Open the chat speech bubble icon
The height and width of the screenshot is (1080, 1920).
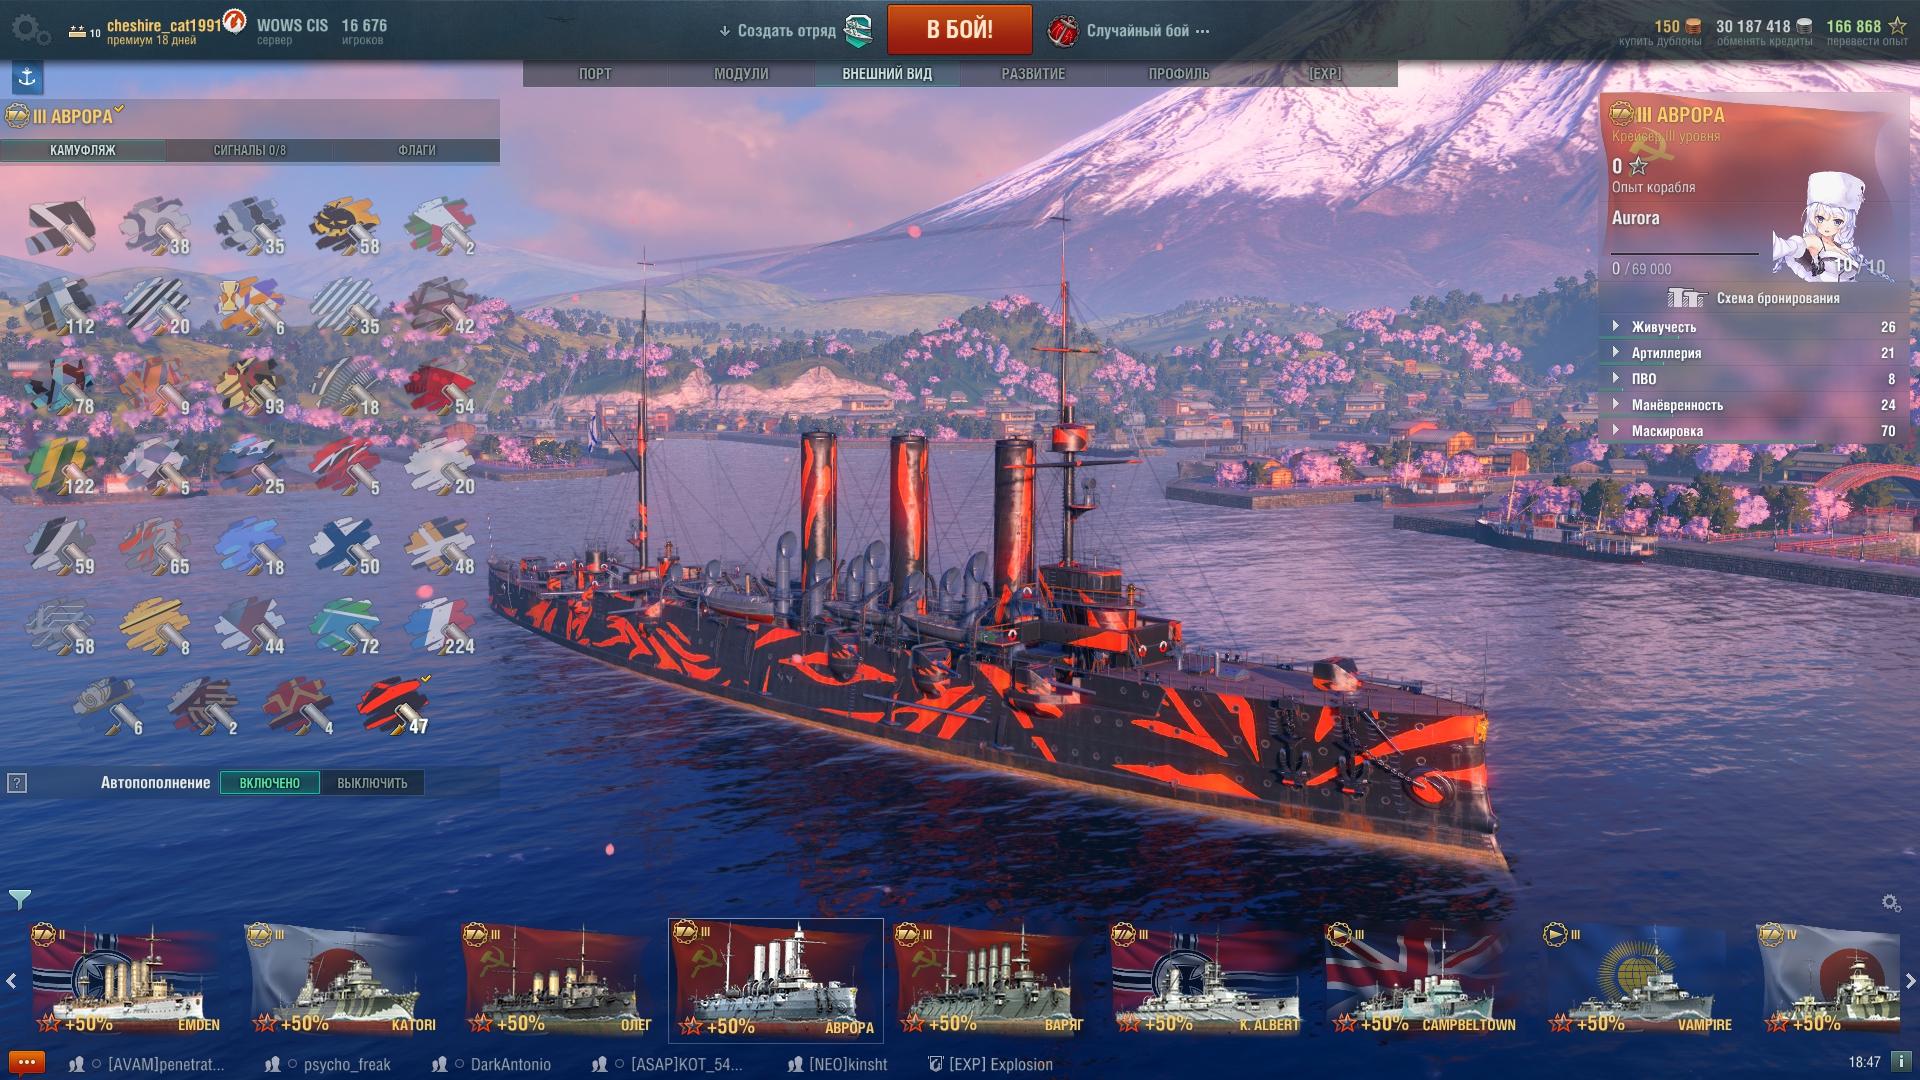coord(27,1062)
